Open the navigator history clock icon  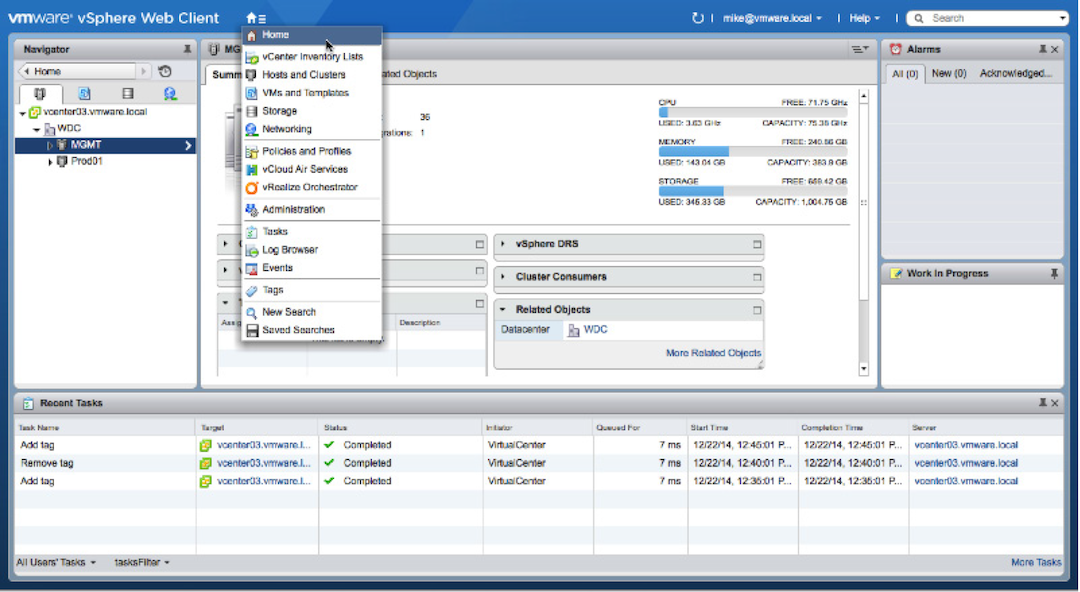pos(165,71)
